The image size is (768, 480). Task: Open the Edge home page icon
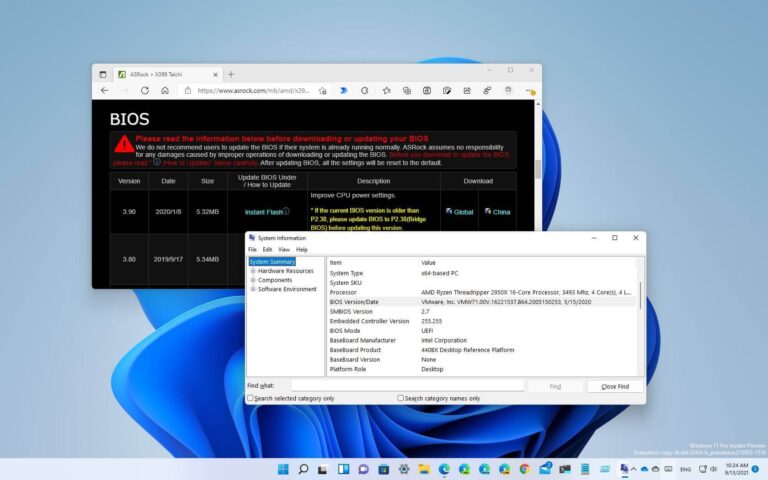click(165, 91)
